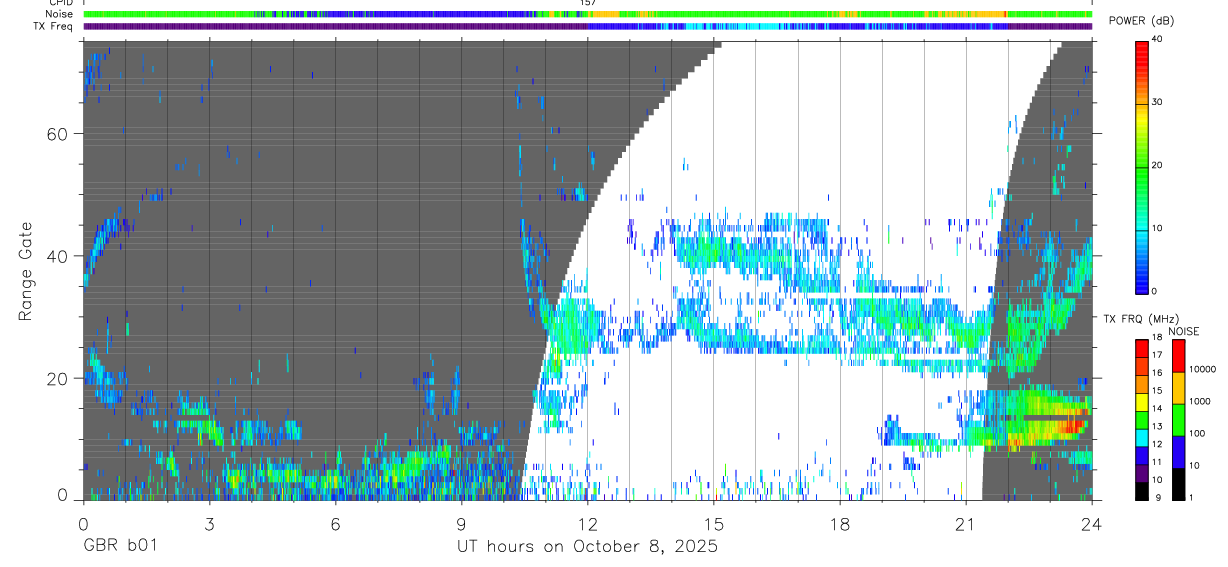
Task: Click the red 18 MHz TX FRQ swatch
Action: [x=1142, y=348]
